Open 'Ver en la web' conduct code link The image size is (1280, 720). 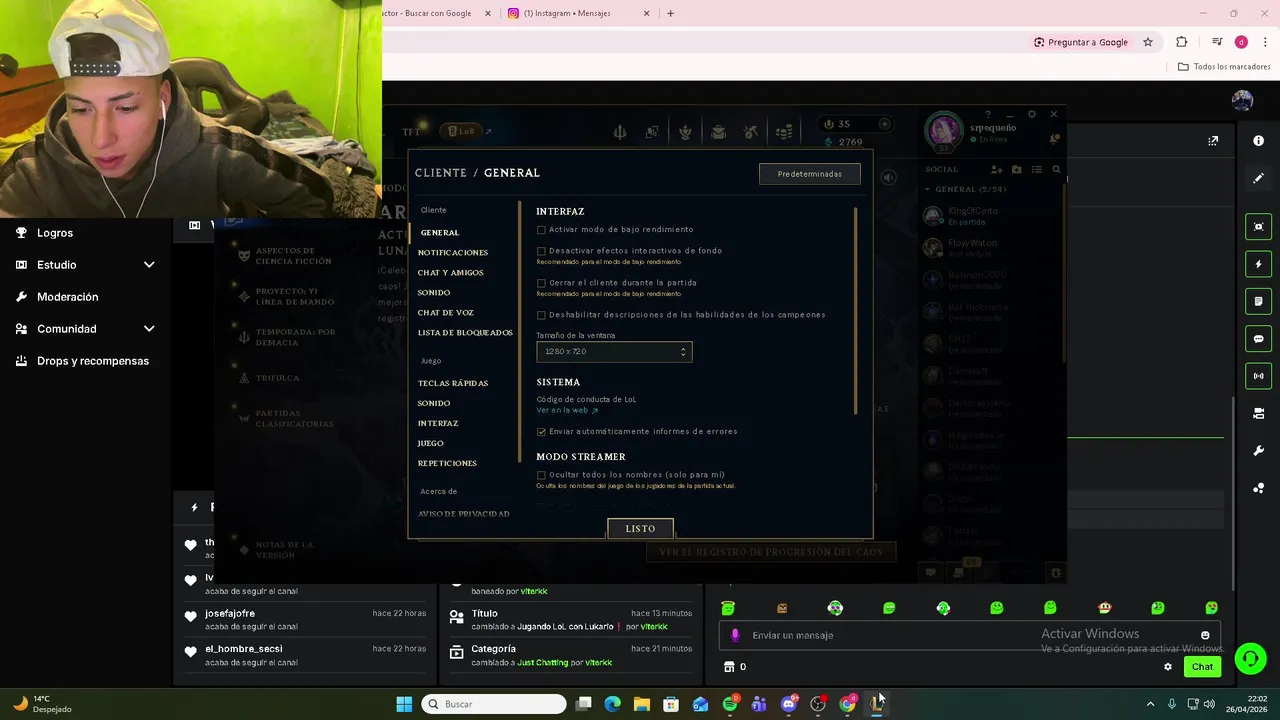pyautogui.click(x=567, y=410)
